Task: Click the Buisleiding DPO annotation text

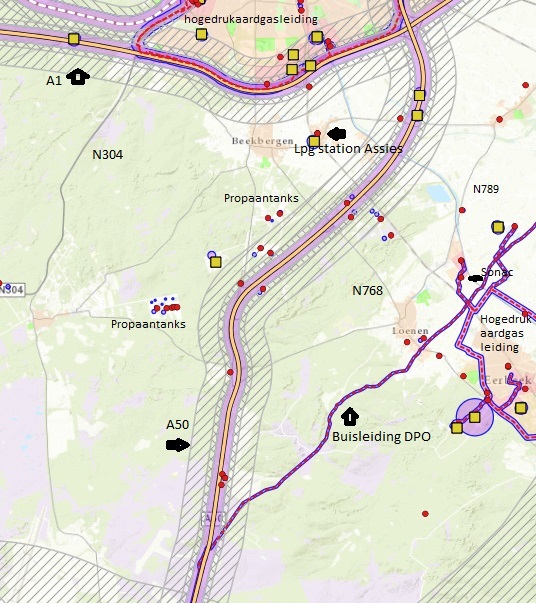Action: (381, 436)
